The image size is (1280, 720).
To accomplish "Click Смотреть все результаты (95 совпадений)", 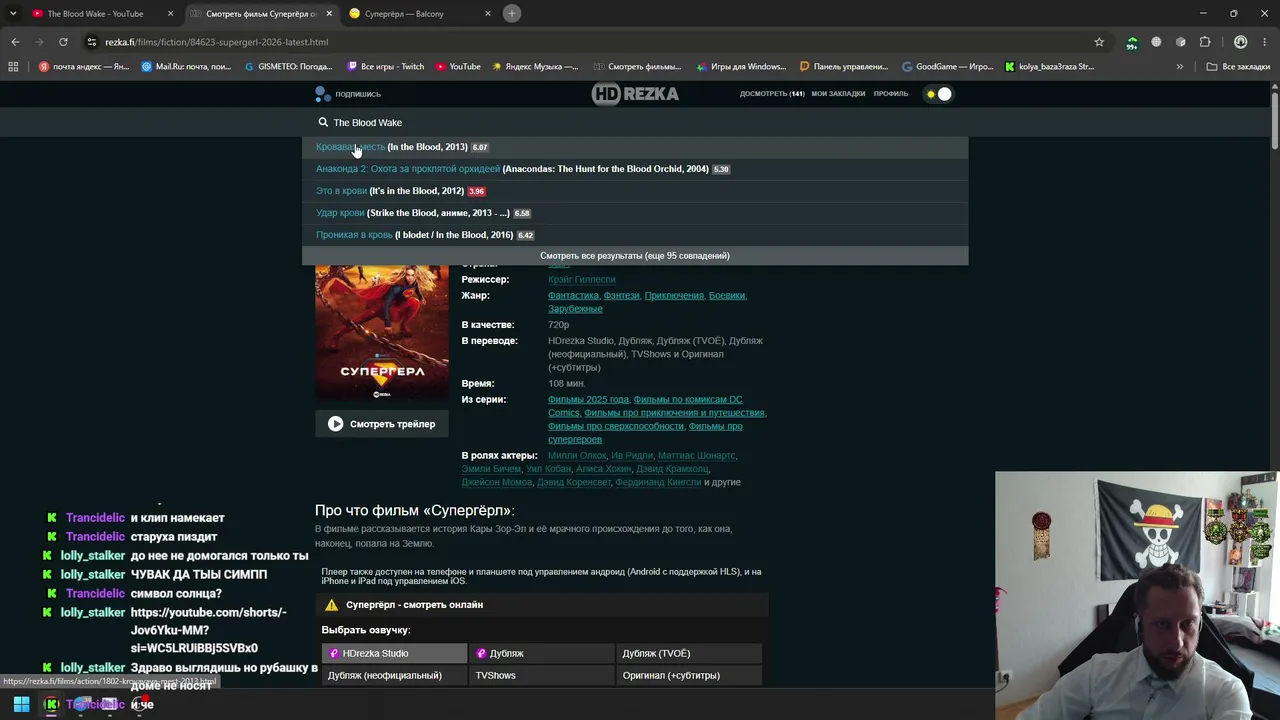I will coord(635,256).
